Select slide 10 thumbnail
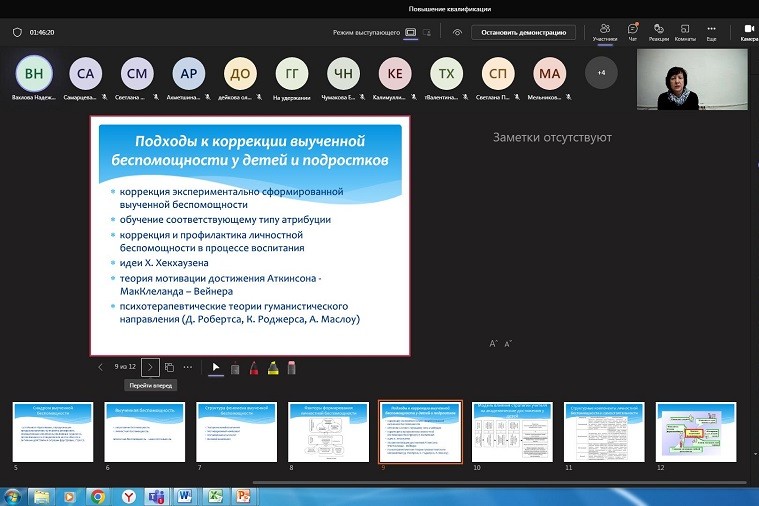 [512, 432]
